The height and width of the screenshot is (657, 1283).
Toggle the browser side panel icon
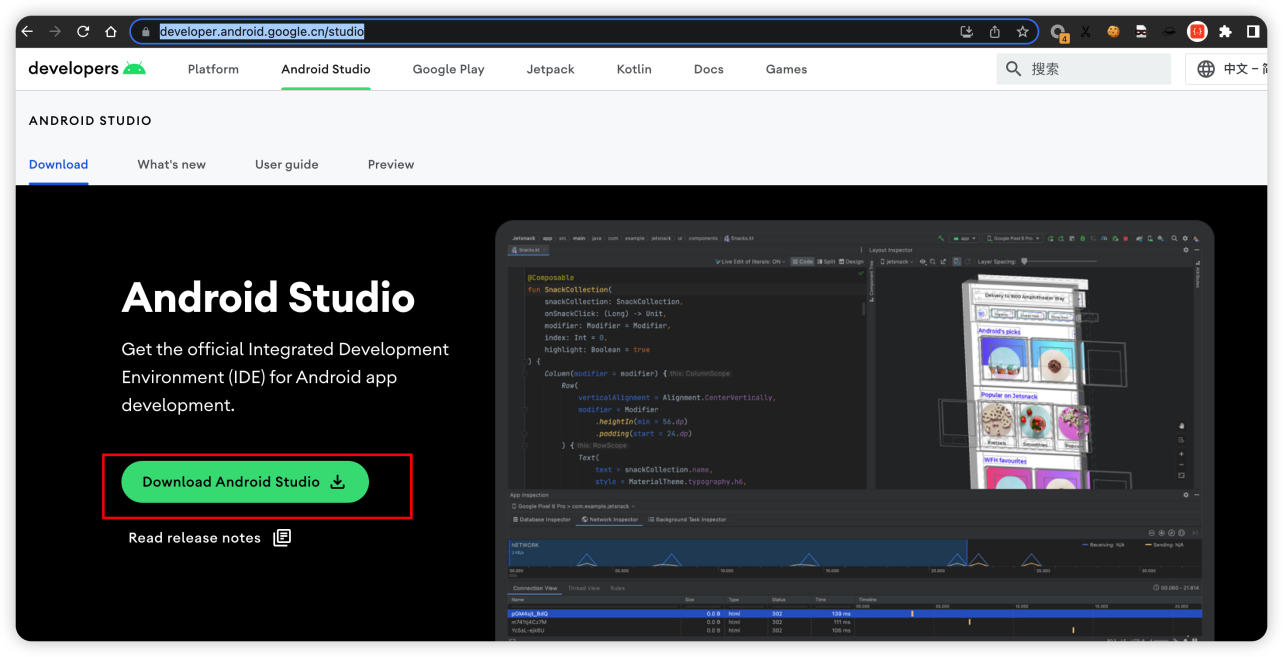(x=1253, y=32)
